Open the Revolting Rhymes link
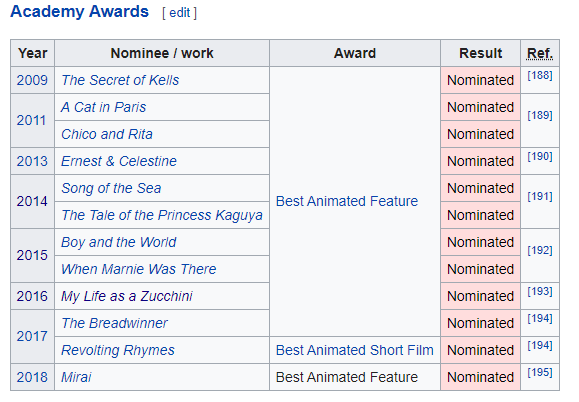This screenshot has height=402, width=579. pyautogui.click(x=118, y=350)
